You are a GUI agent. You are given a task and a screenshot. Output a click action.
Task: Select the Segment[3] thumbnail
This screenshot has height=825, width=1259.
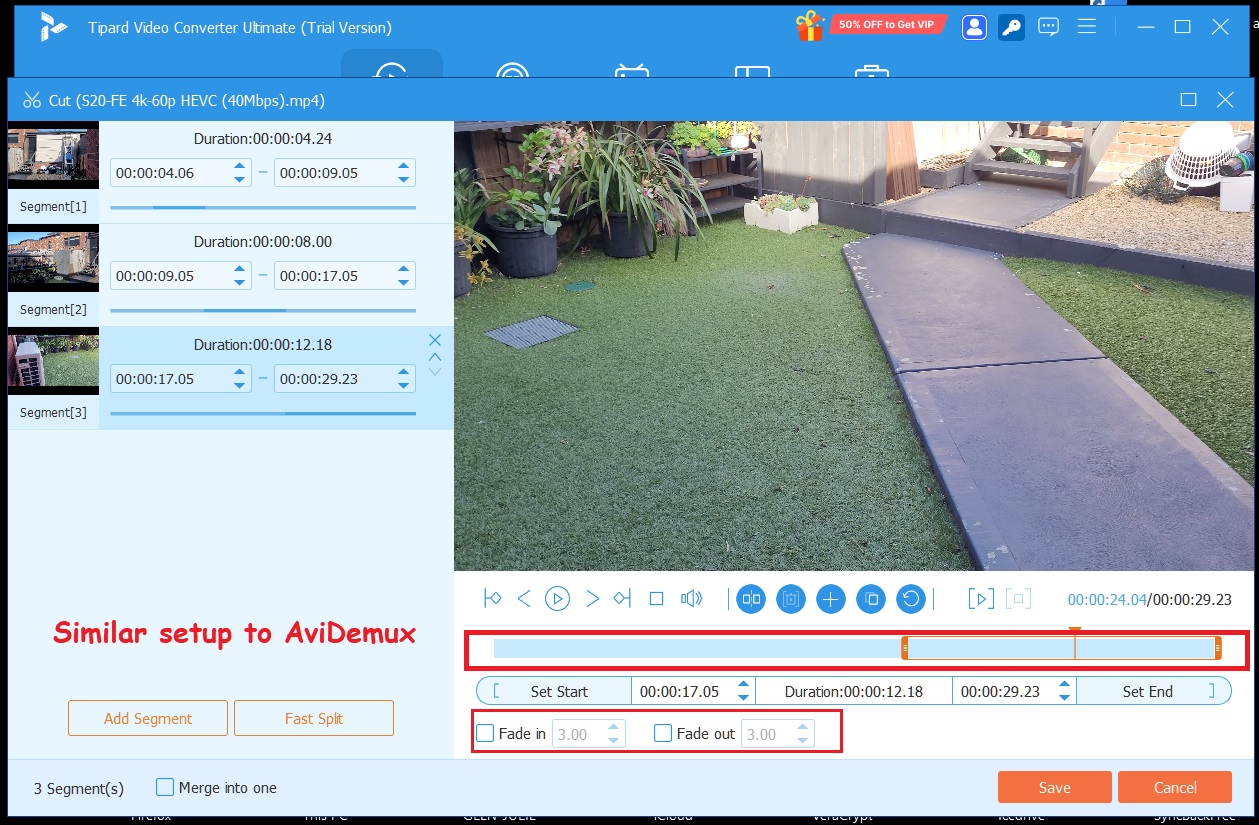53,361
